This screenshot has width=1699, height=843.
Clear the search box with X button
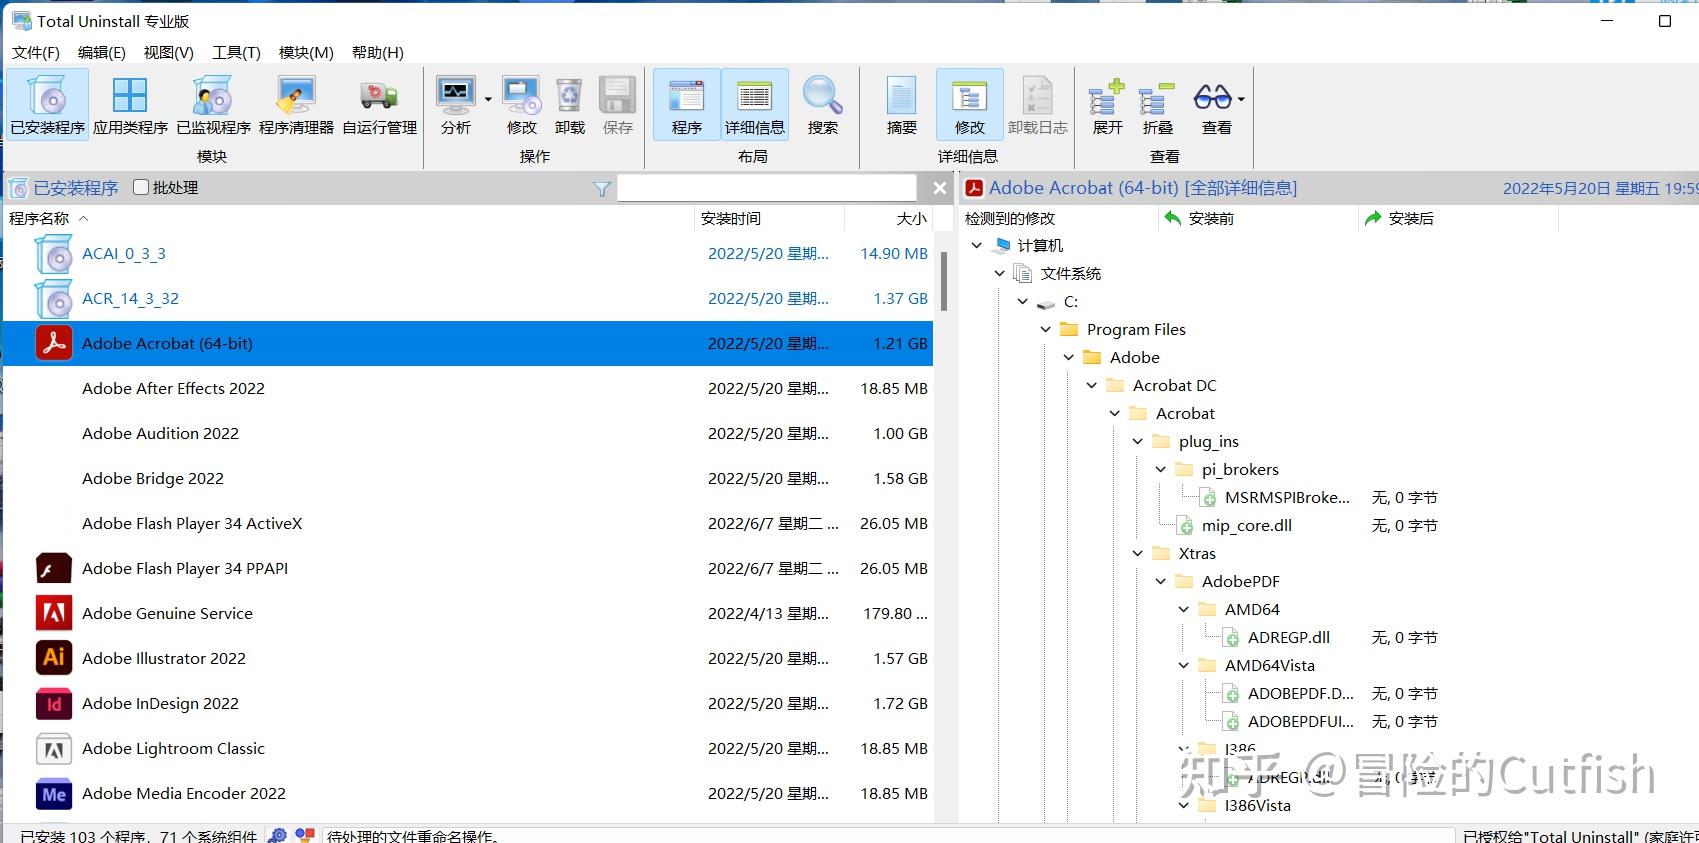[939, 188]
